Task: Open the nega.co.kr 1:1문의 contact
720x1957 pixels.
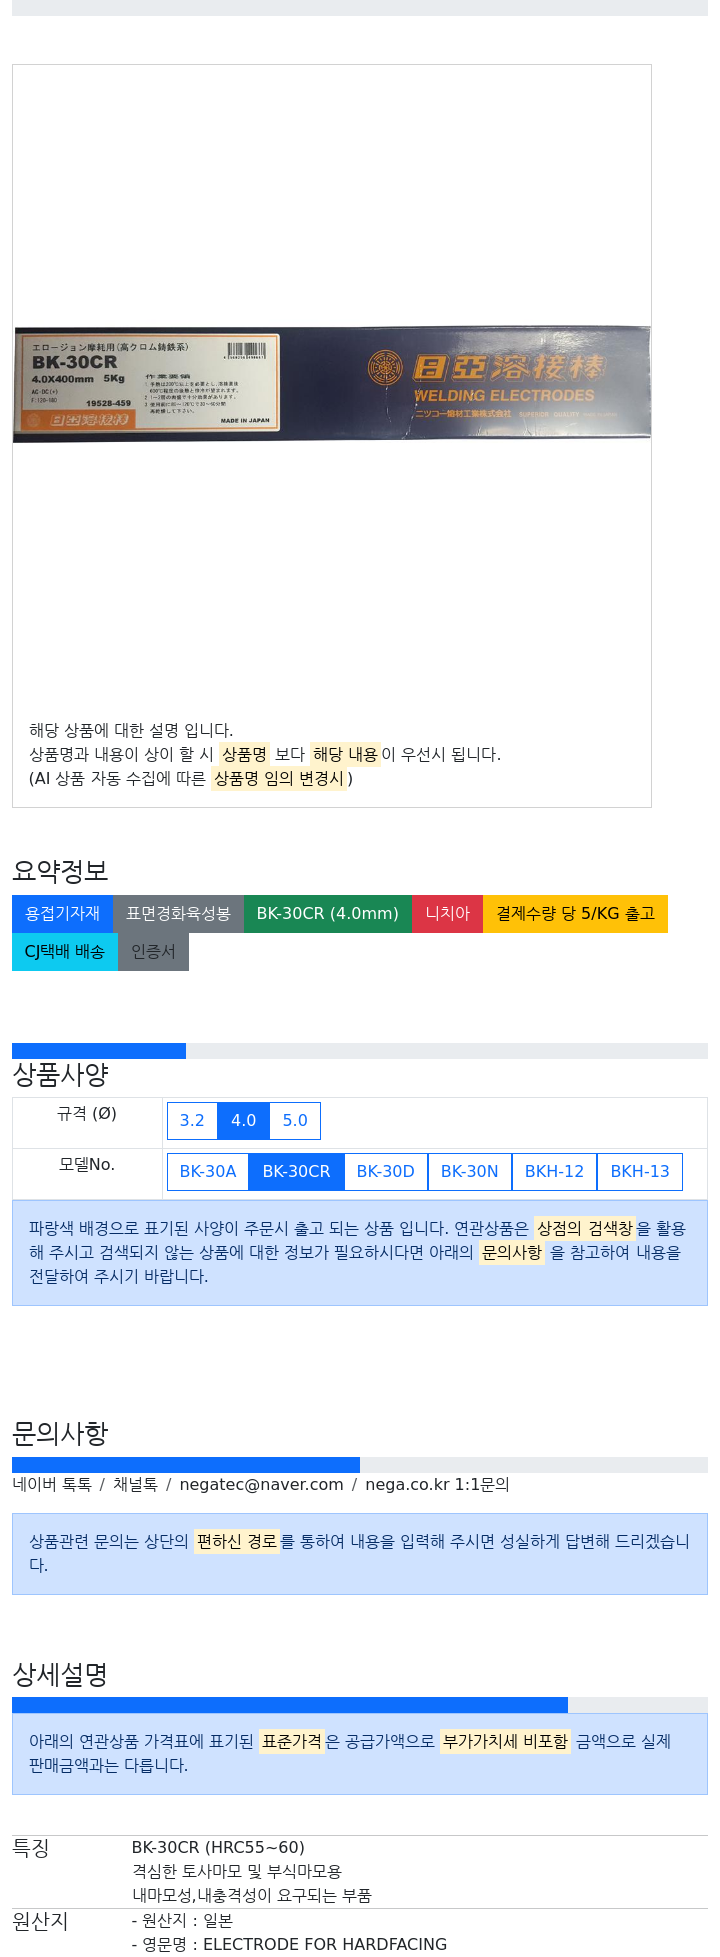Action: point(437,1484)
